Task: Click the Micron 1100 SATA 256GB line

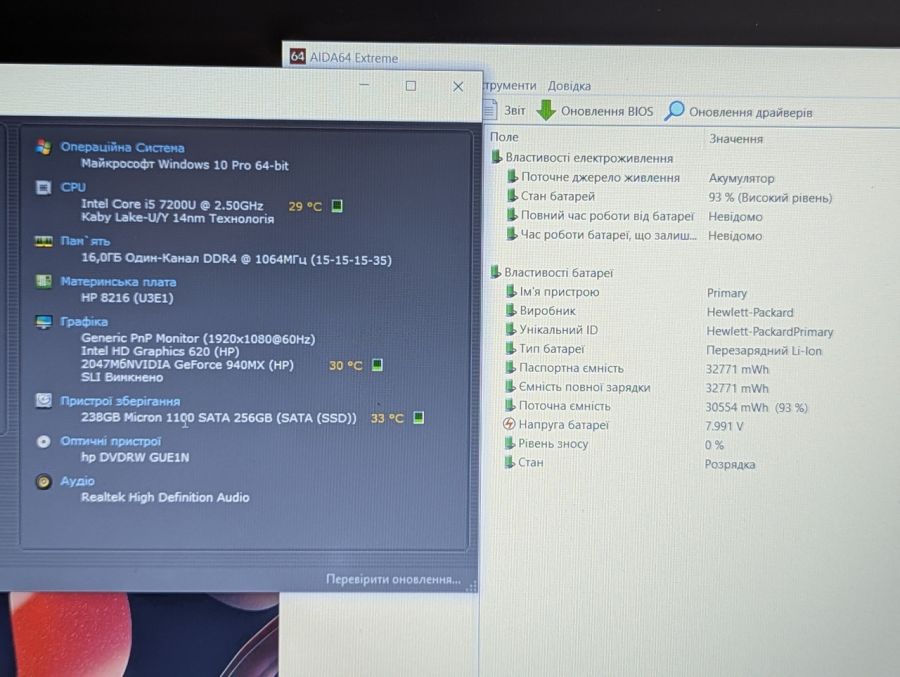Action: (219, 418)
